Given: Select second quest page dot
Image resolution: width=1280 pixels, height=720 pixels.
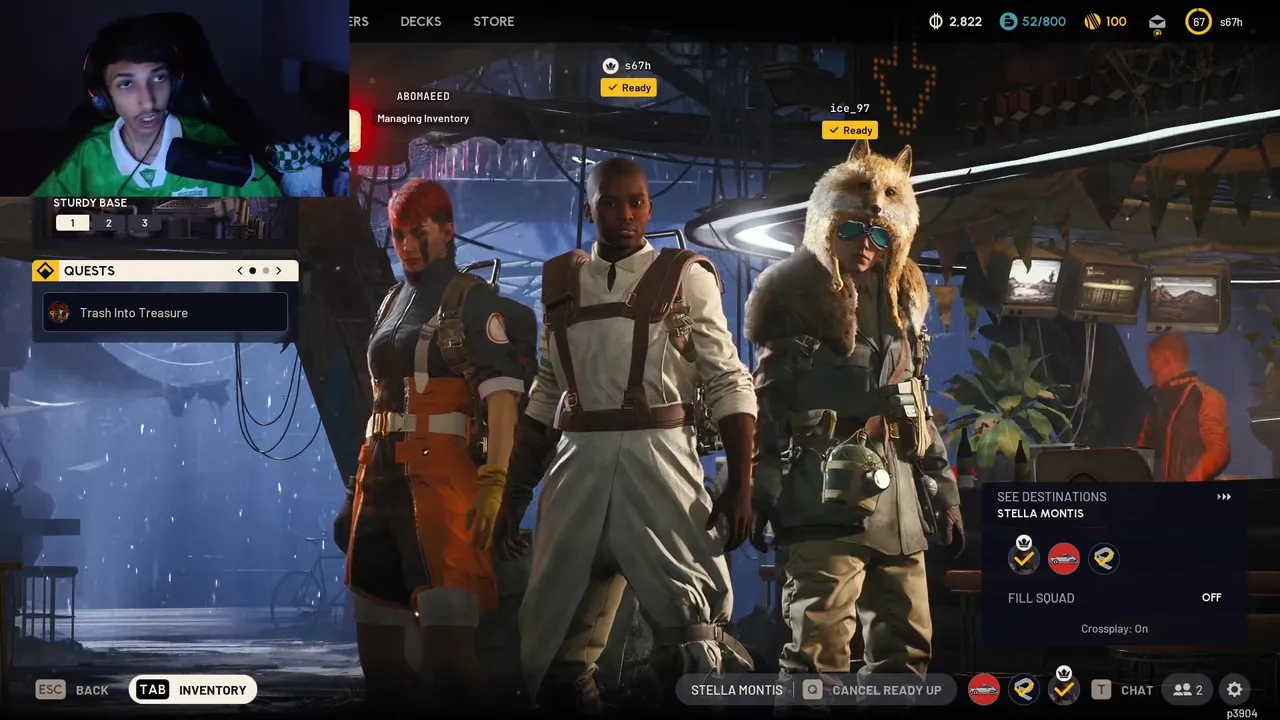Looking at the screenshot, I should click(x=266, y=271).
